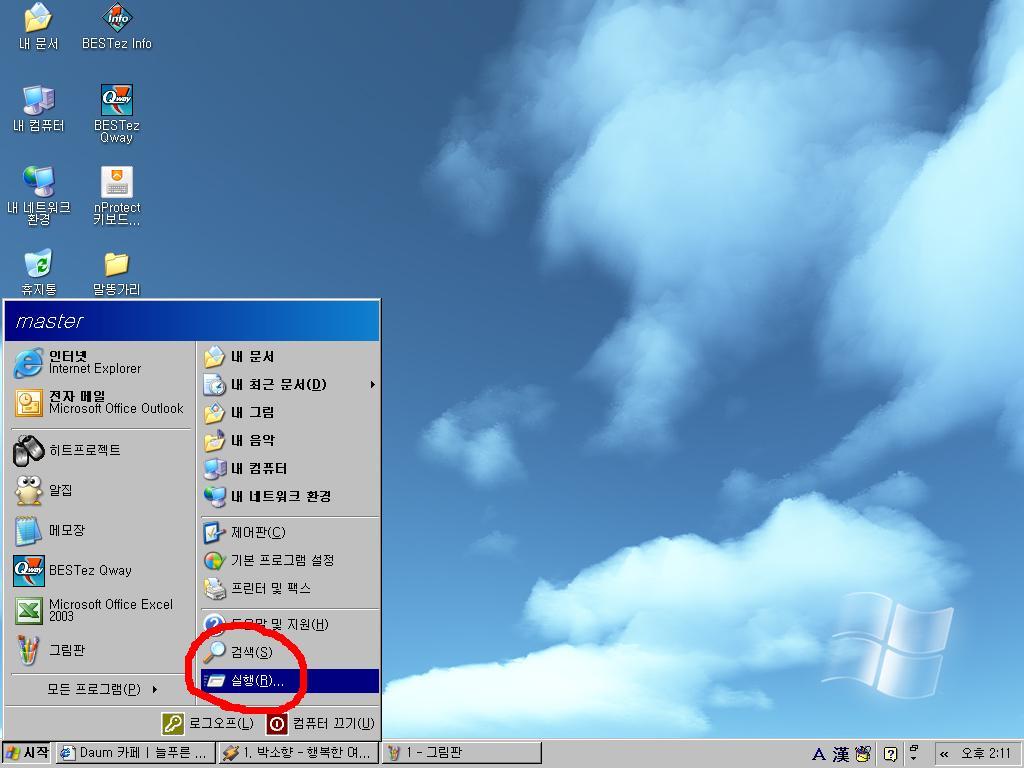Select the BESTez Qway desktop icon
Screen dimensions: 1024x768
pos(116,114)
